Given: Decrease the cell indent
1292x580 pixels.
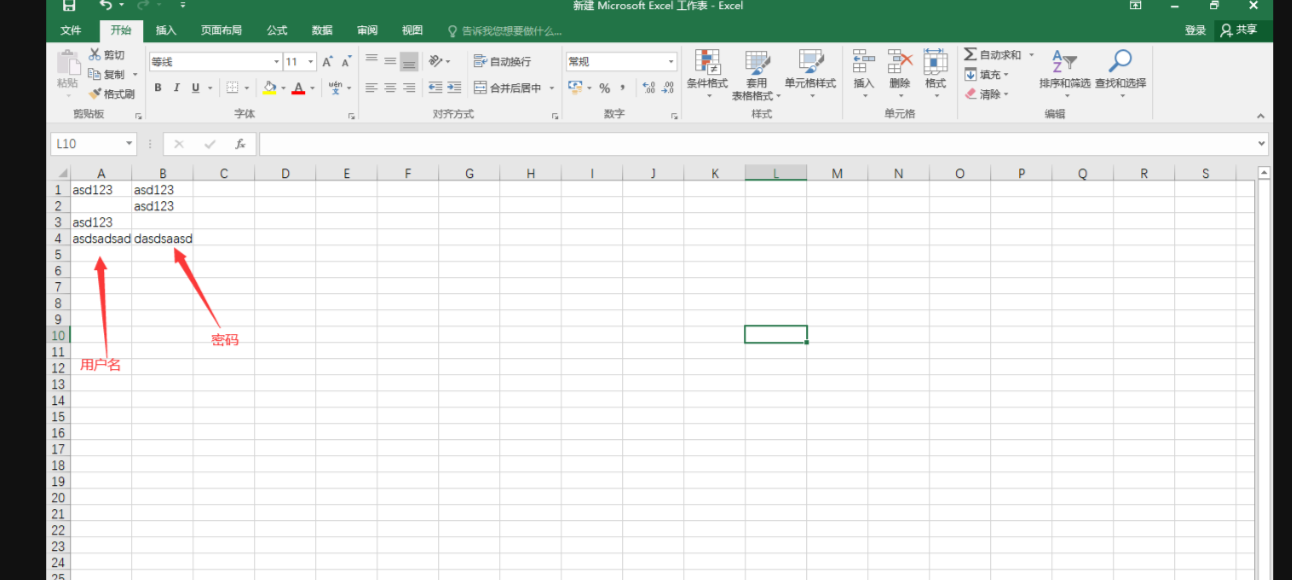Looking at the screenshot, I should (x=436, y=88).
